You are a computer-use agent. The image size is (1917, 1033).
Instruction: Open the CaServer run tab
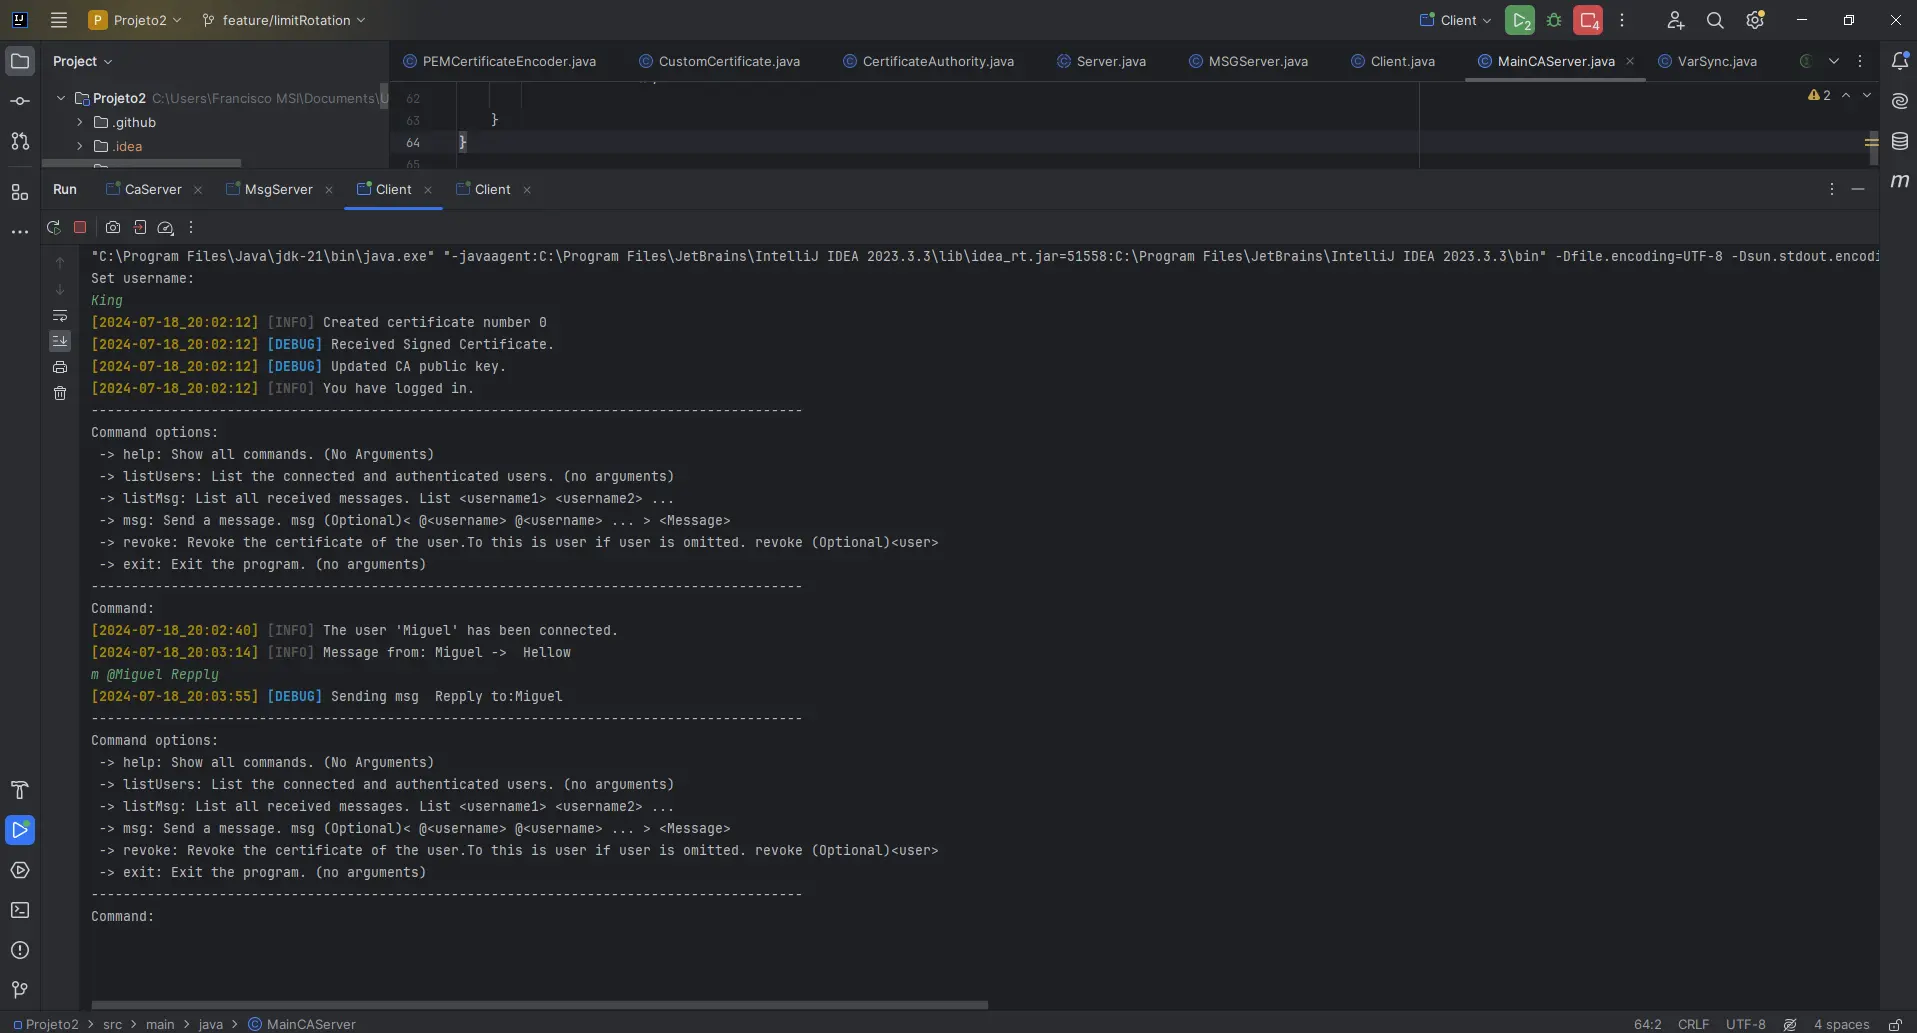point(145,189)
